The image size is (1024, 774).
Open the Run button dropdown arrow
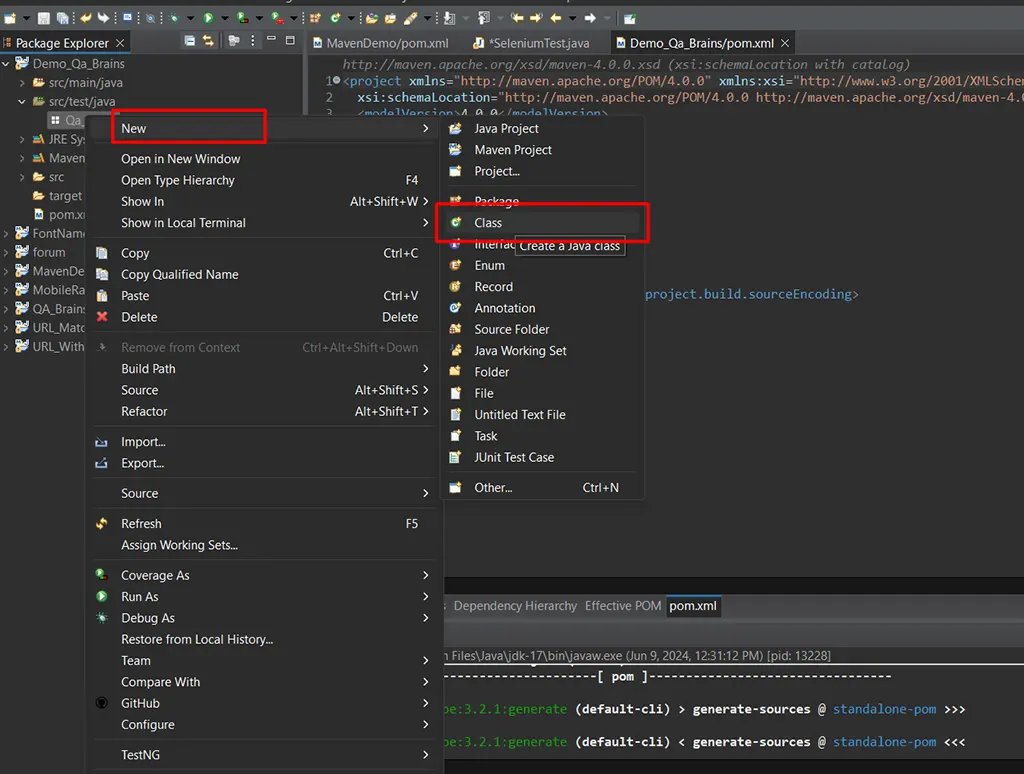[x=223, y=17]
